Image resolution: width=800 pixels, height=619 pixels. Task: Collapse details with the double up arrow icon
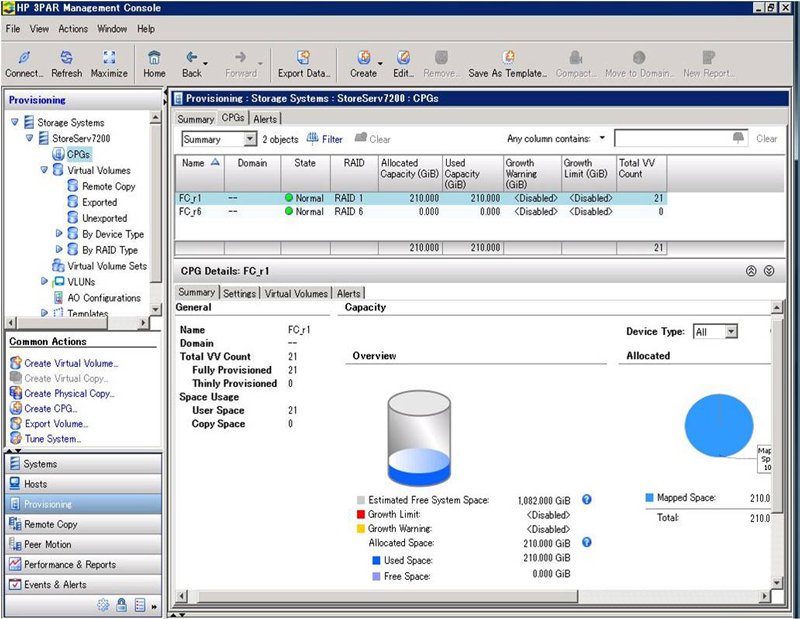click(751, 271)
